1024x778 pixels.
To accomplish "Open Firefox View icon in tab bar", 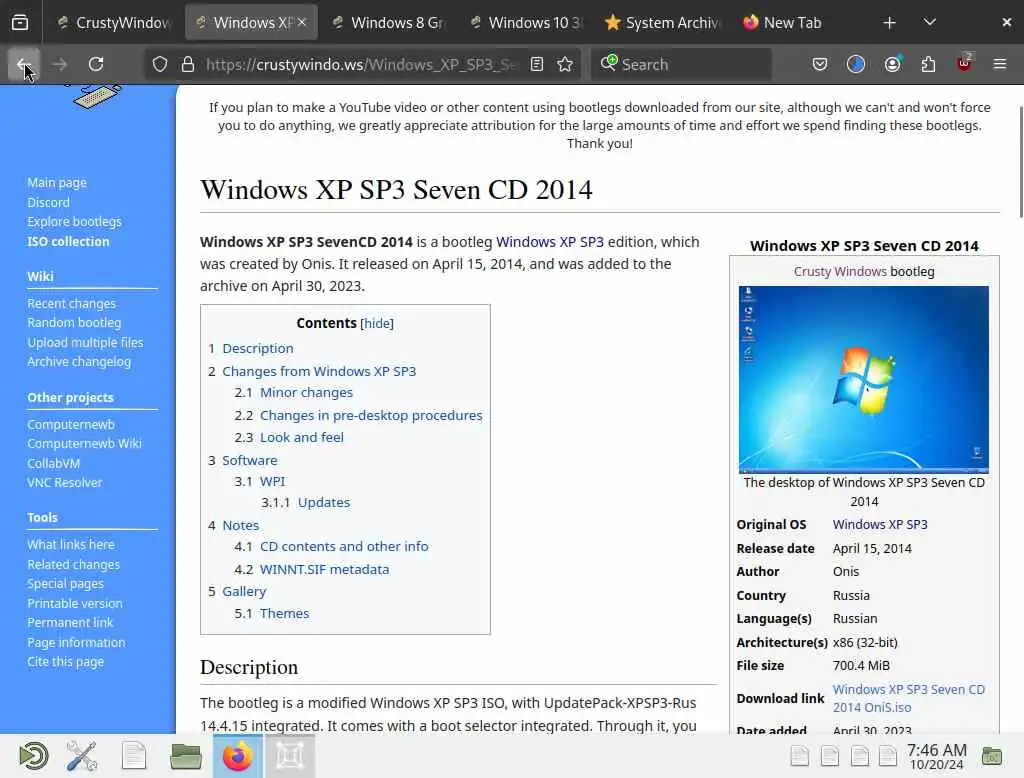I will (20, 23).
